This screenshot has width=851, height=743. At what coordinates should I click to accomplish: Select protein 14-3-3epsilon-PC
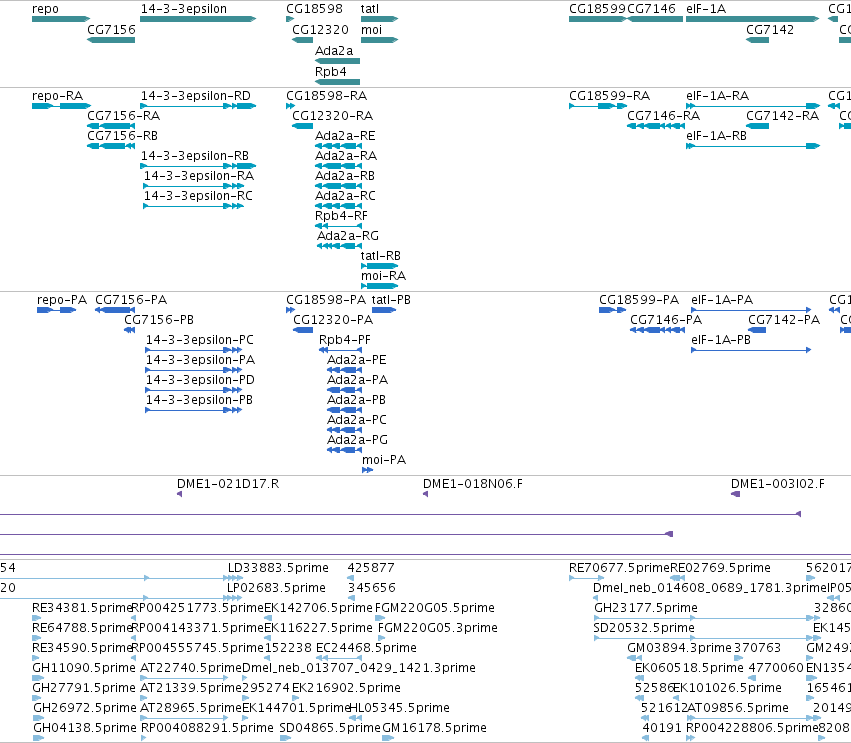[194, 350]
